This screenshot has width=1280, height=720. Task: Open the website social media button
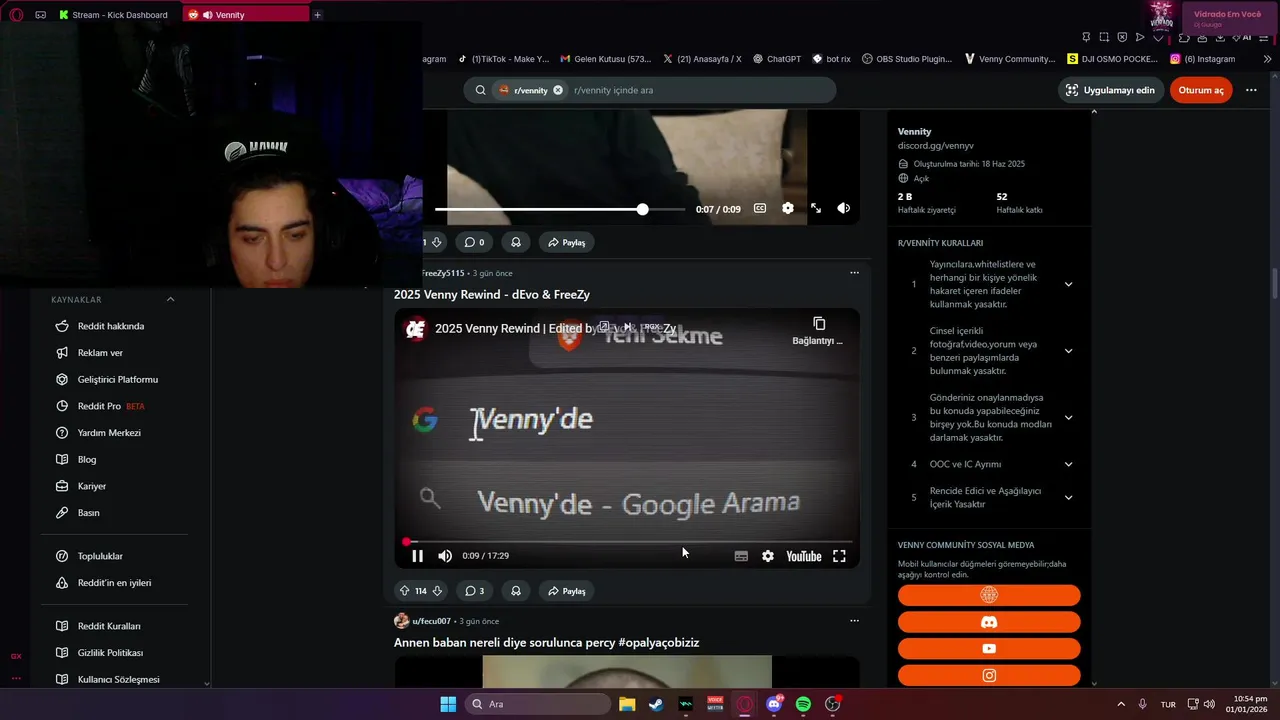coord(989,595)
